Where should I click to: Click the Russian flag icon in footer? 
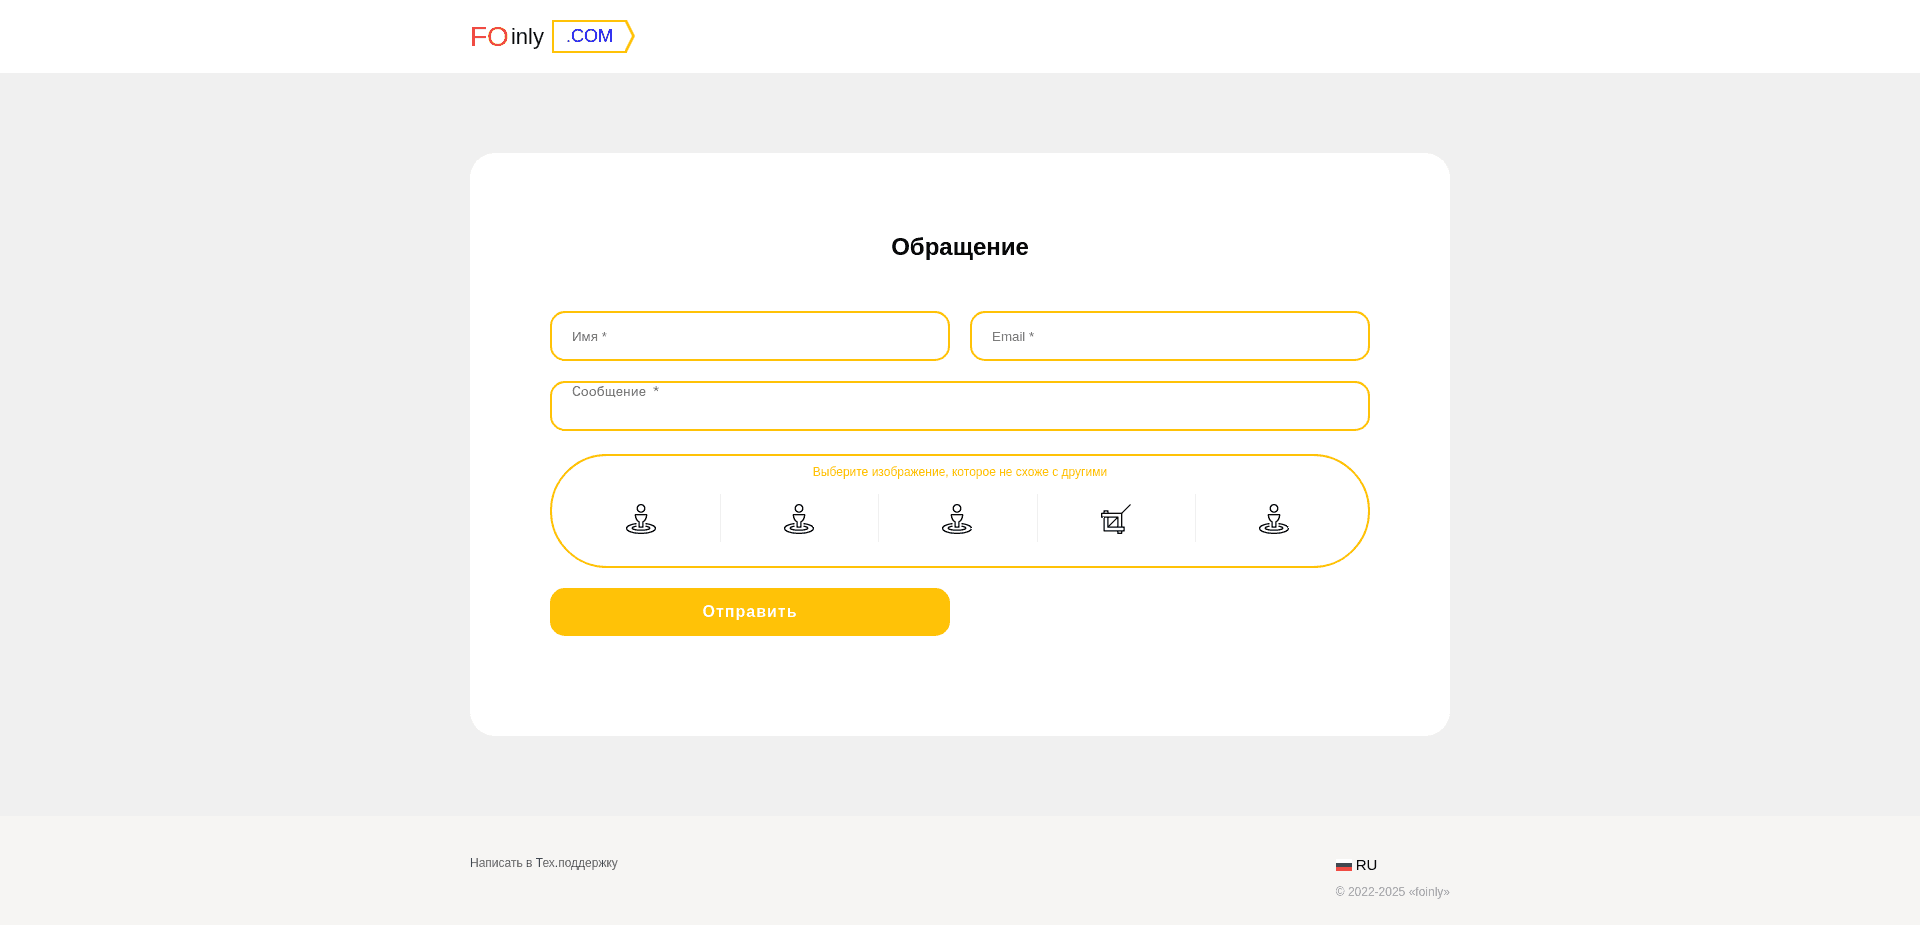(1343, 866)
